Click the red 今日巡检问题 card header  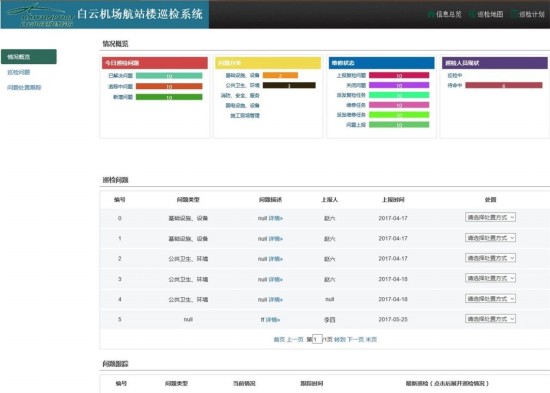155,63
